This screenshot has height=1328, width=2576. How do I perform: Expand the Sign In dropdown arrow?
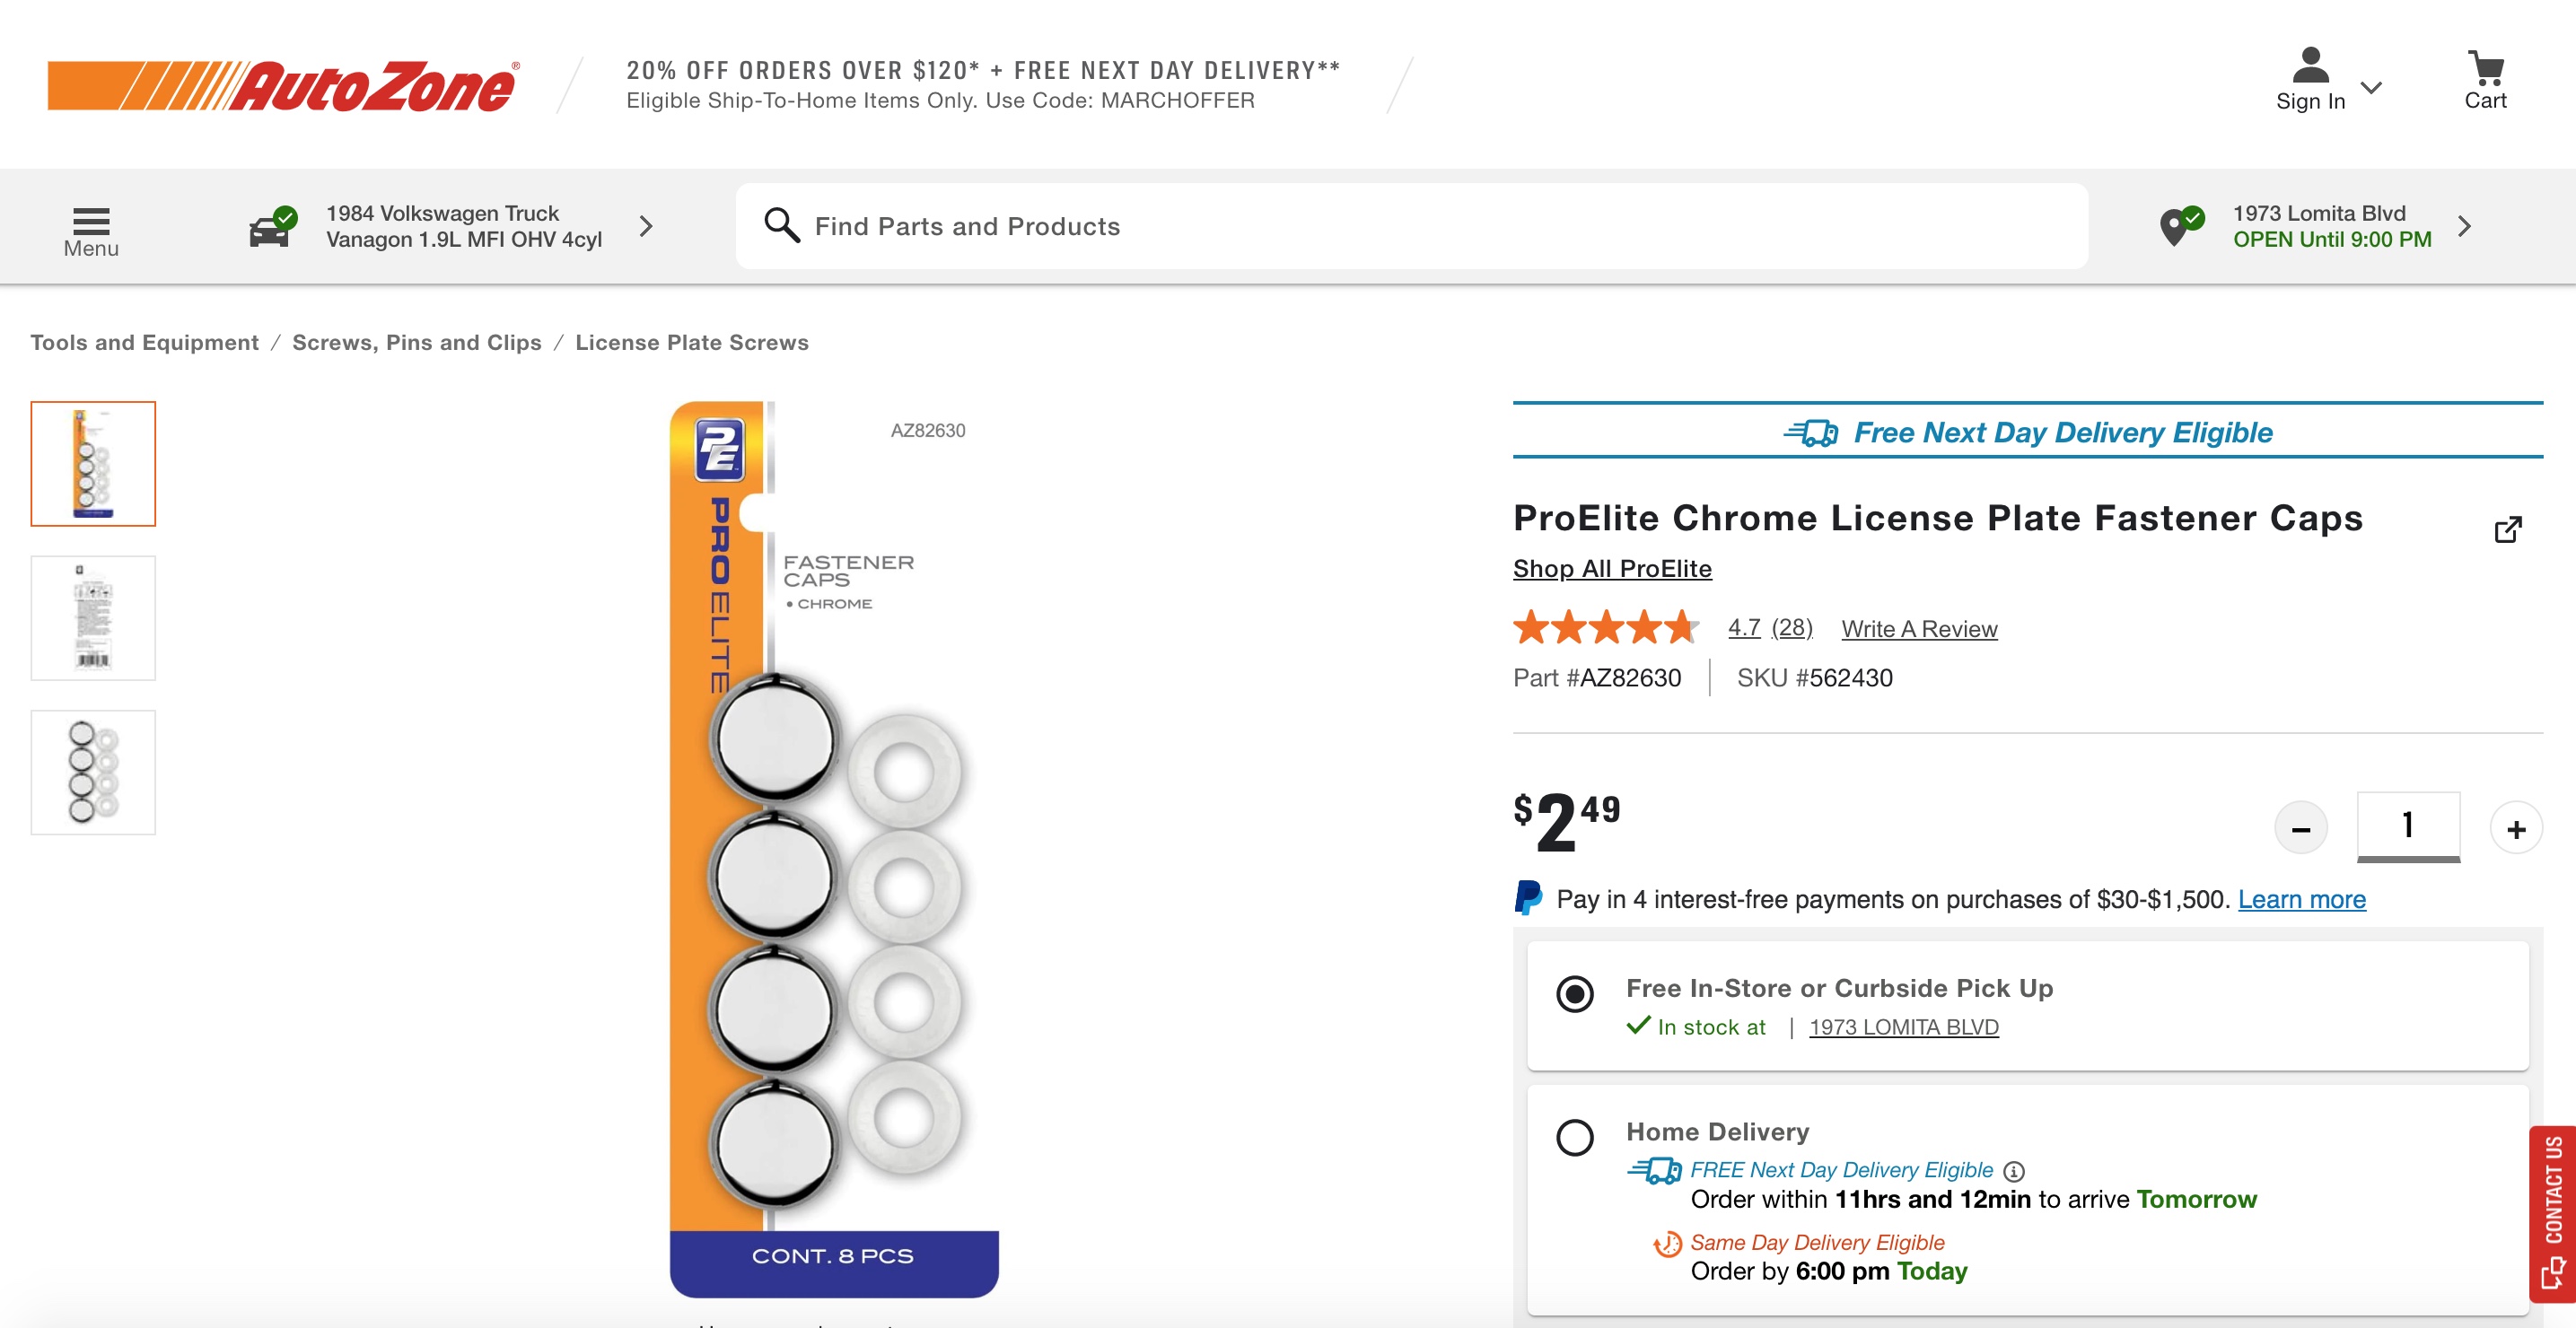(x=2371, y=88)
